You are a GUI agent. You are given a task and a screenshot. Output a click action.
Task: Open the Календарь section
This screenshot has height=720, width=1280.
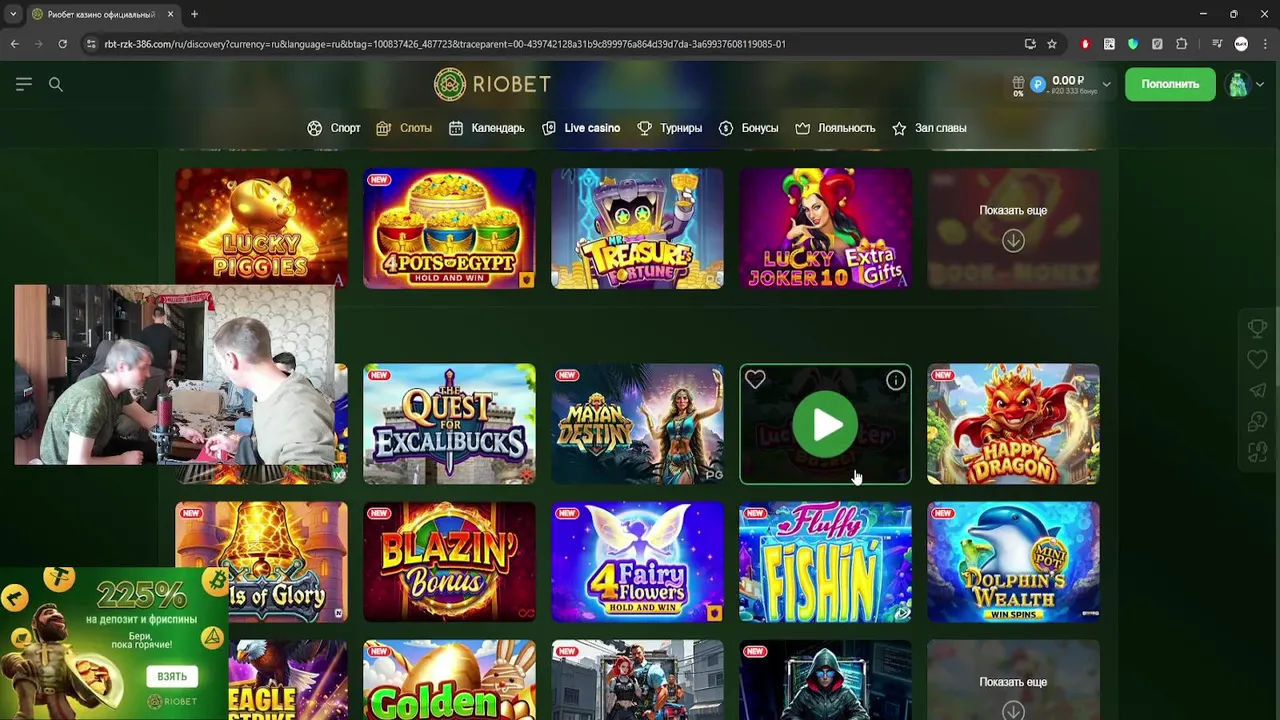pyautogui.click(x=487, y=128)
